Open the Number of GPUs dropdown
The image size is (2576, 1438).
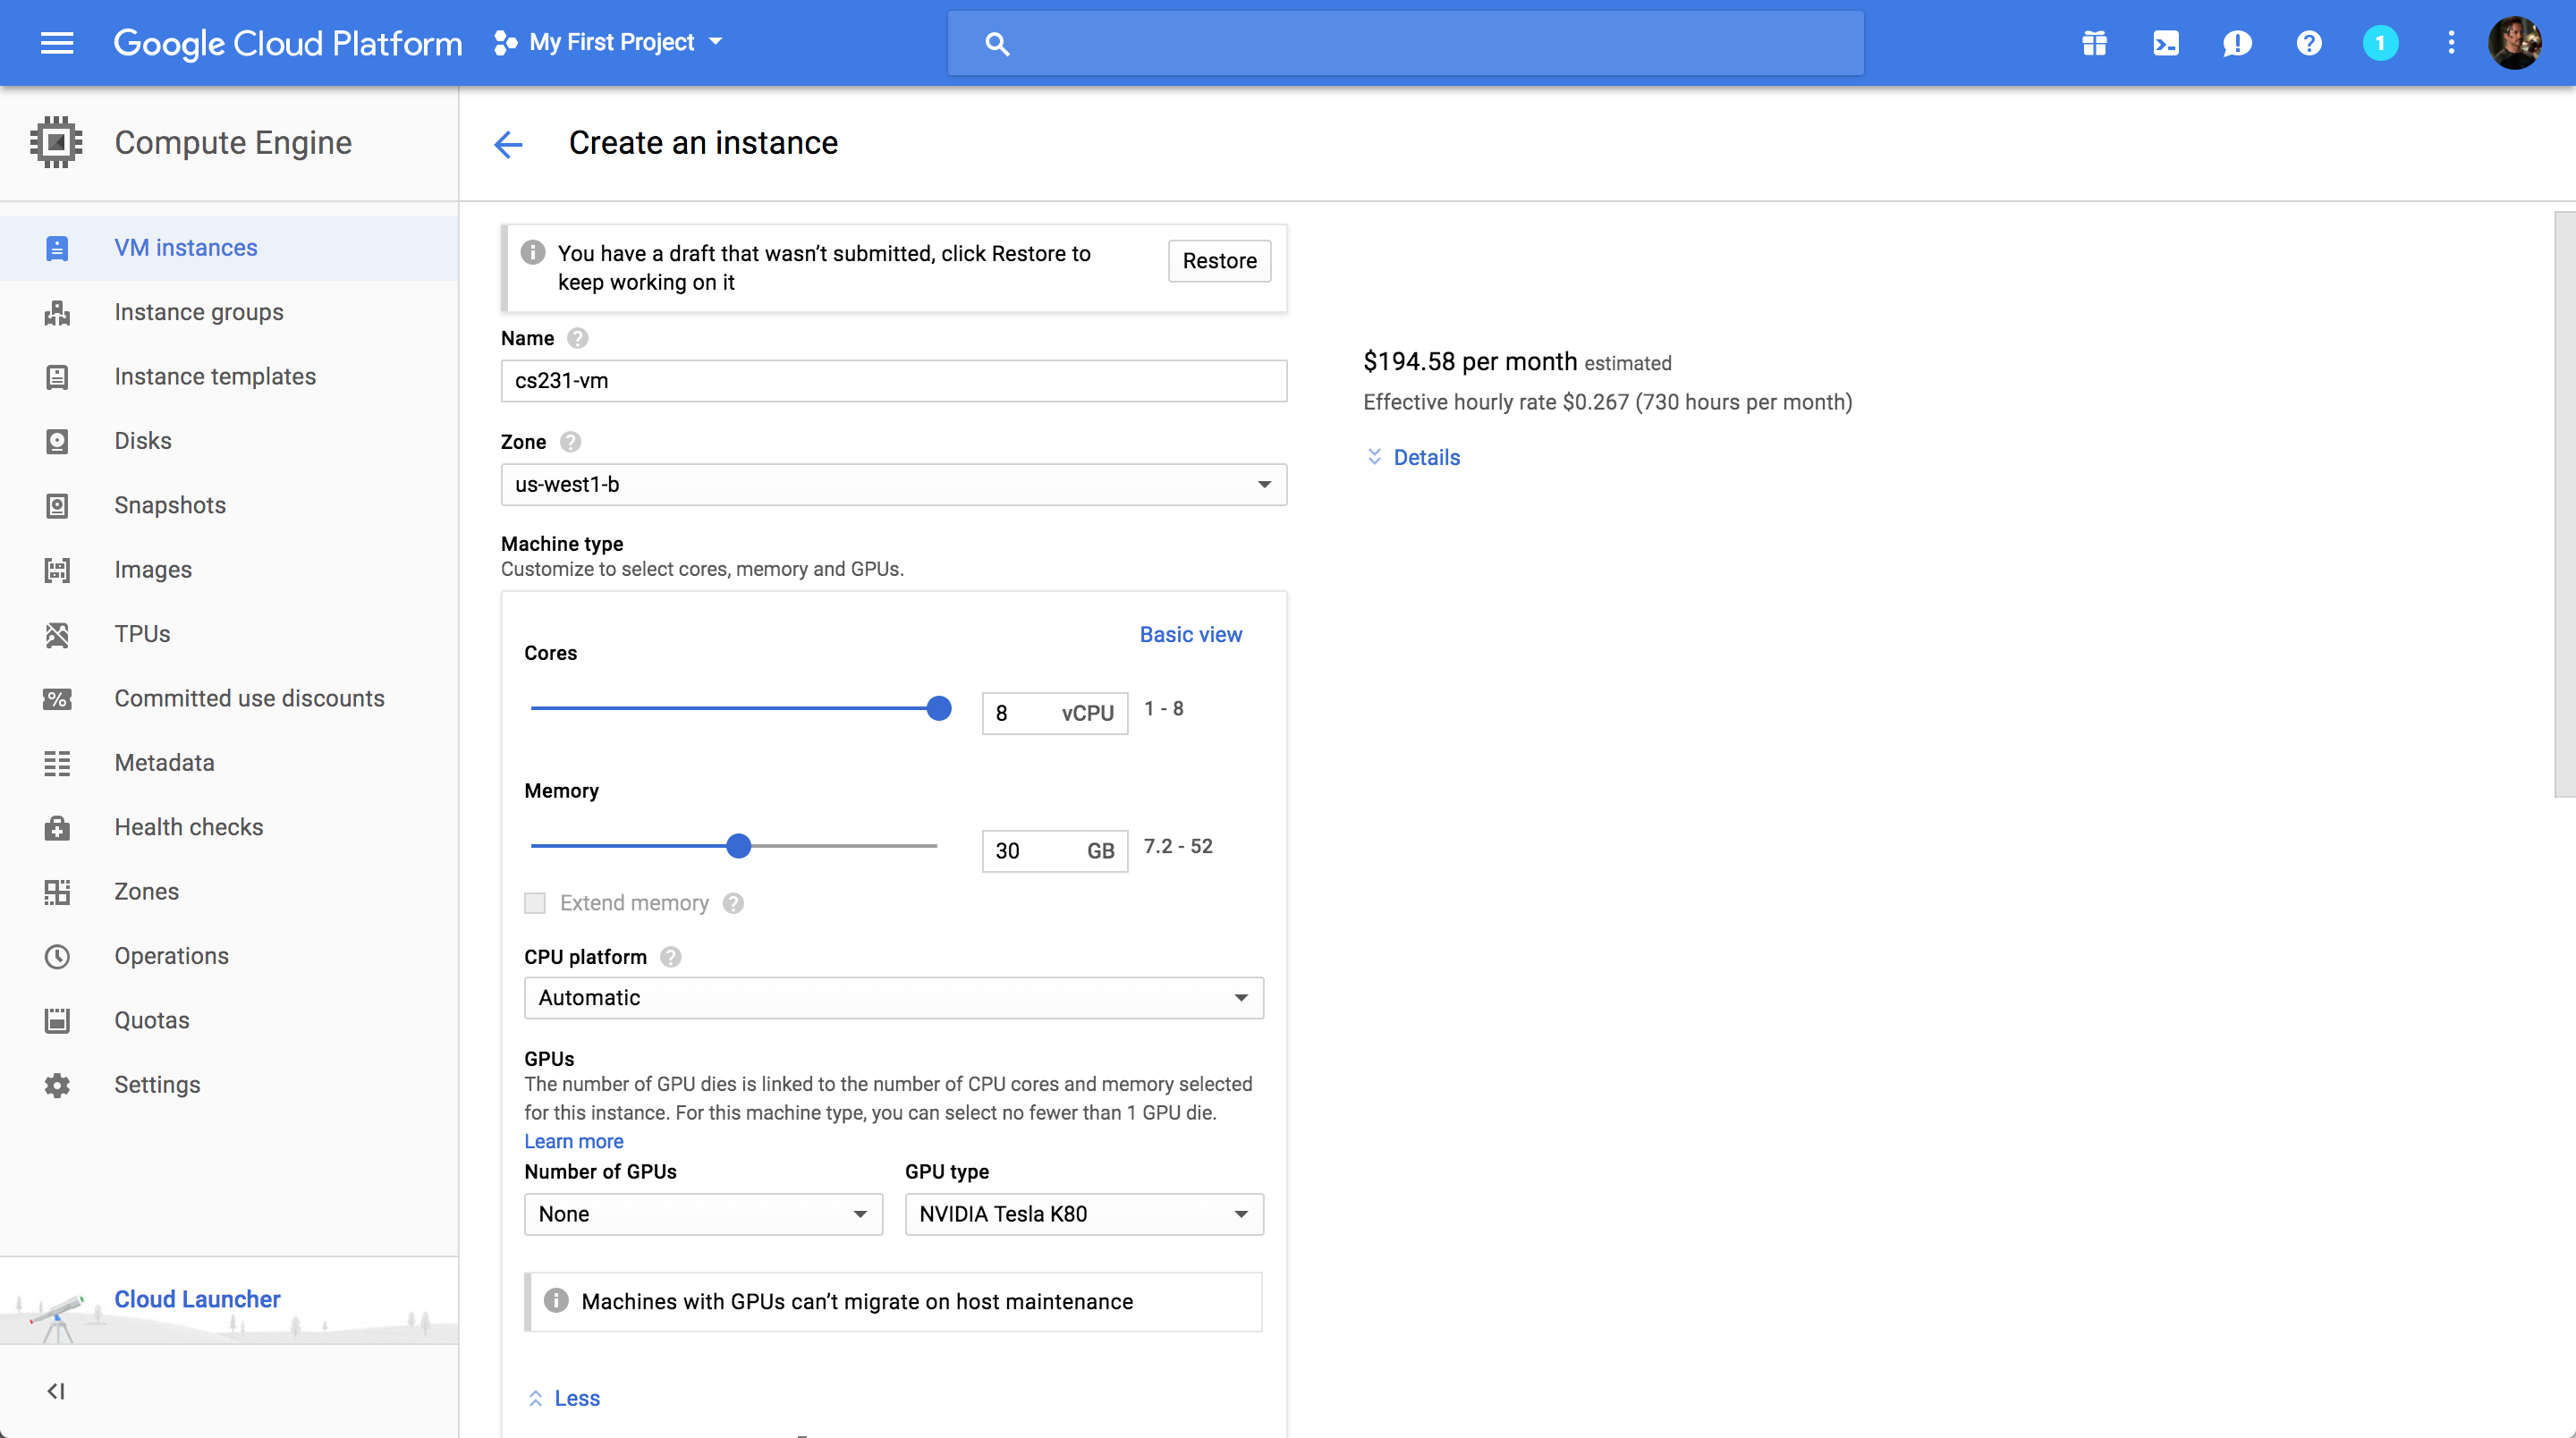click(703, 1213)
